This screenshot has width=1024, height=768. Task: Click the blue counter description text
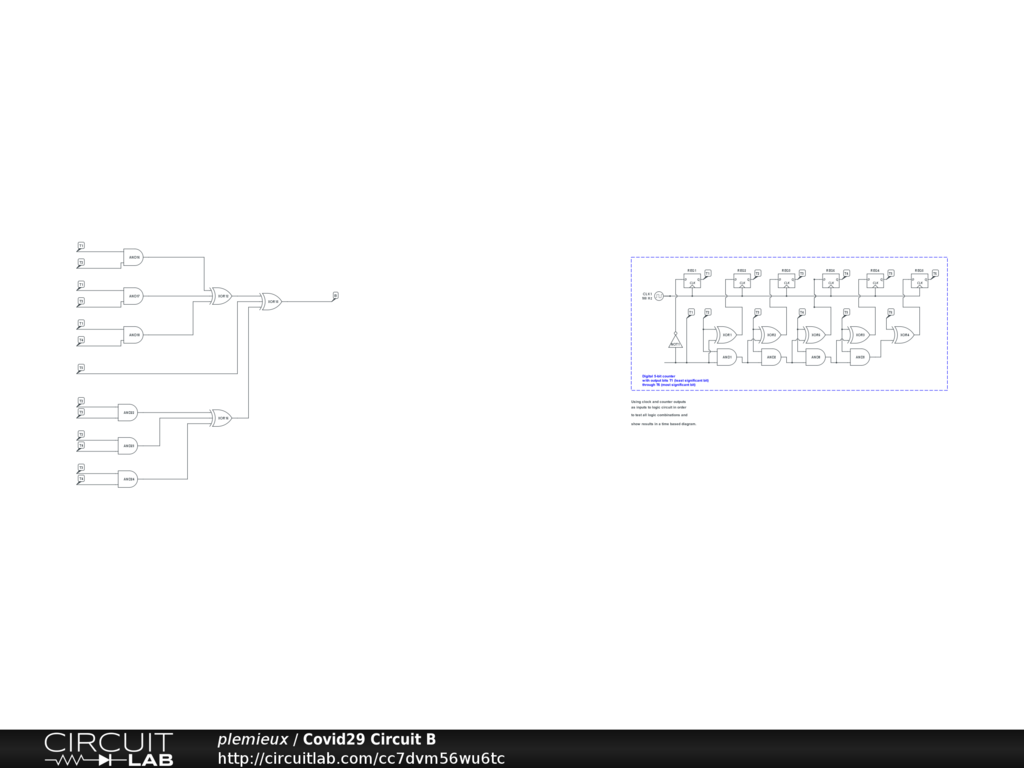[x=675, y=380]
